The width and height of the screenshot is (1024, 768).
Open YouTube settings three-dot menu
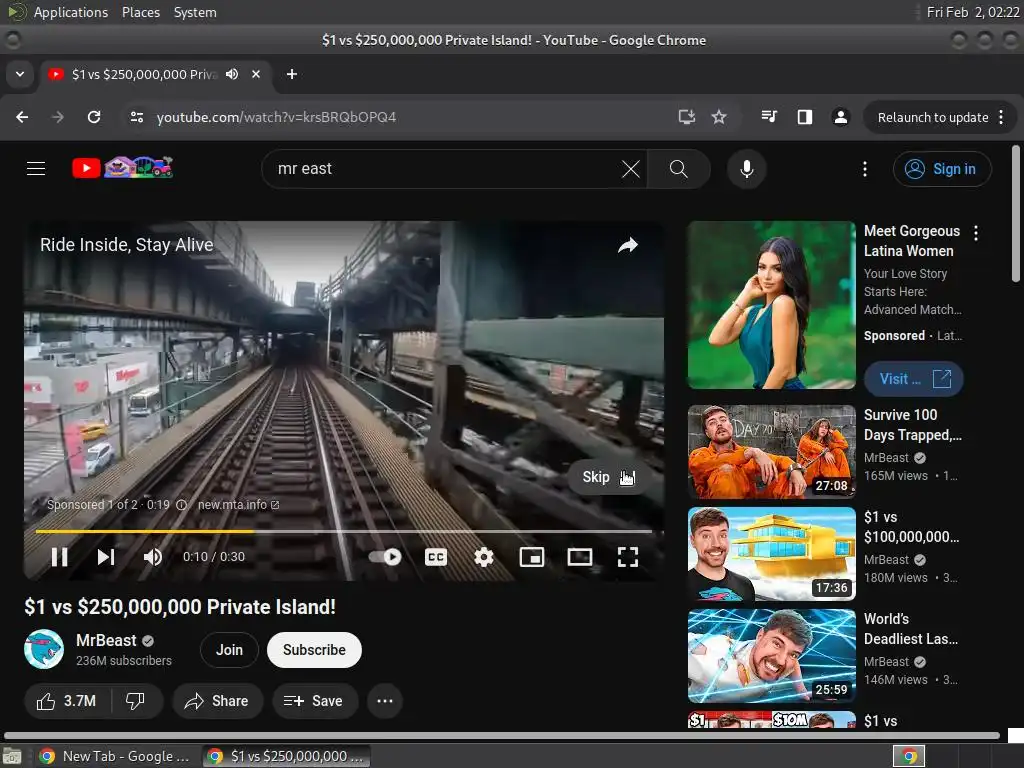click(865, 169)
